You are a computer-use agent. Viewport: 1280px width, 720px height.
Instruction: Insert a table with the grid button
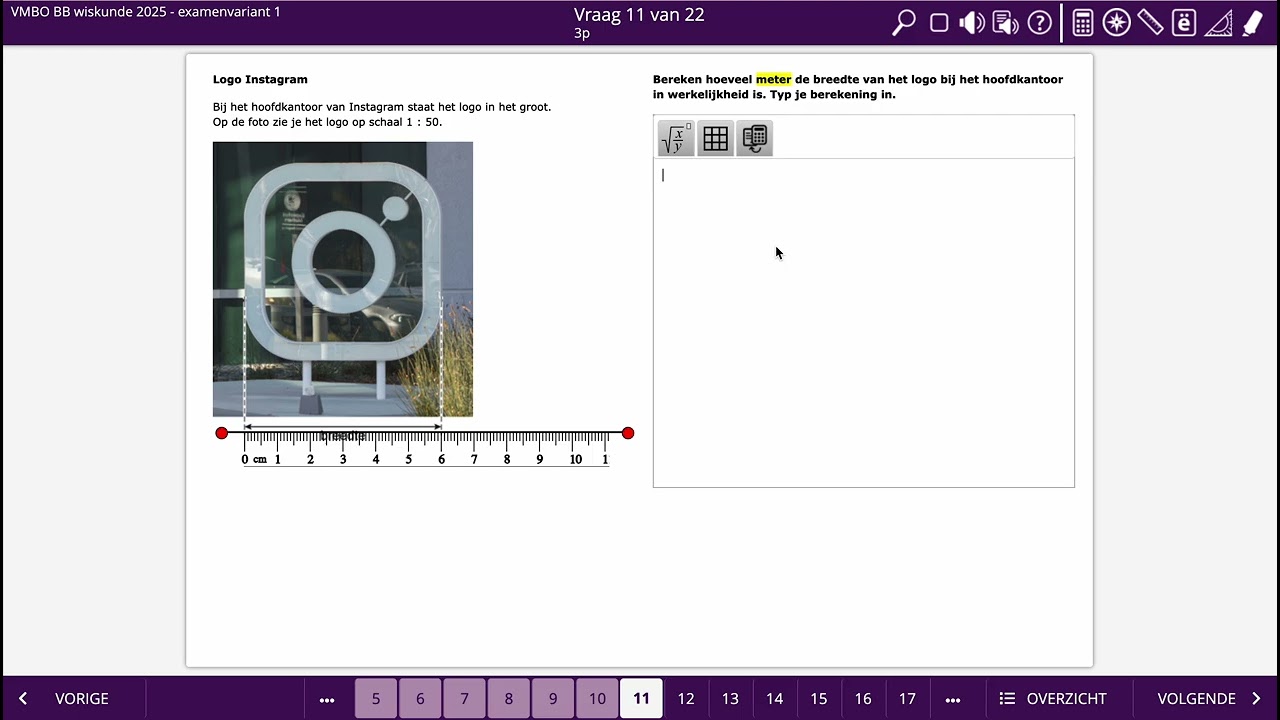tap(715, 139)
